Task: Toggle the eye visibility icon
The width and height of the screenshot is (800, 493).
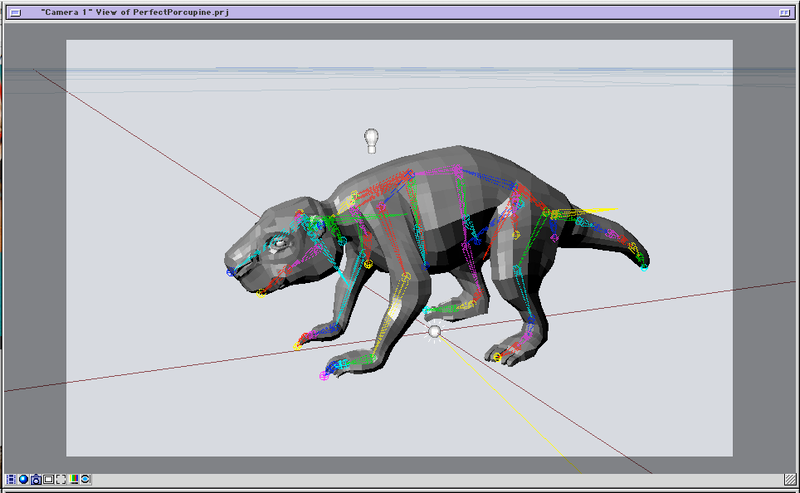Action: tap(86, 480)
